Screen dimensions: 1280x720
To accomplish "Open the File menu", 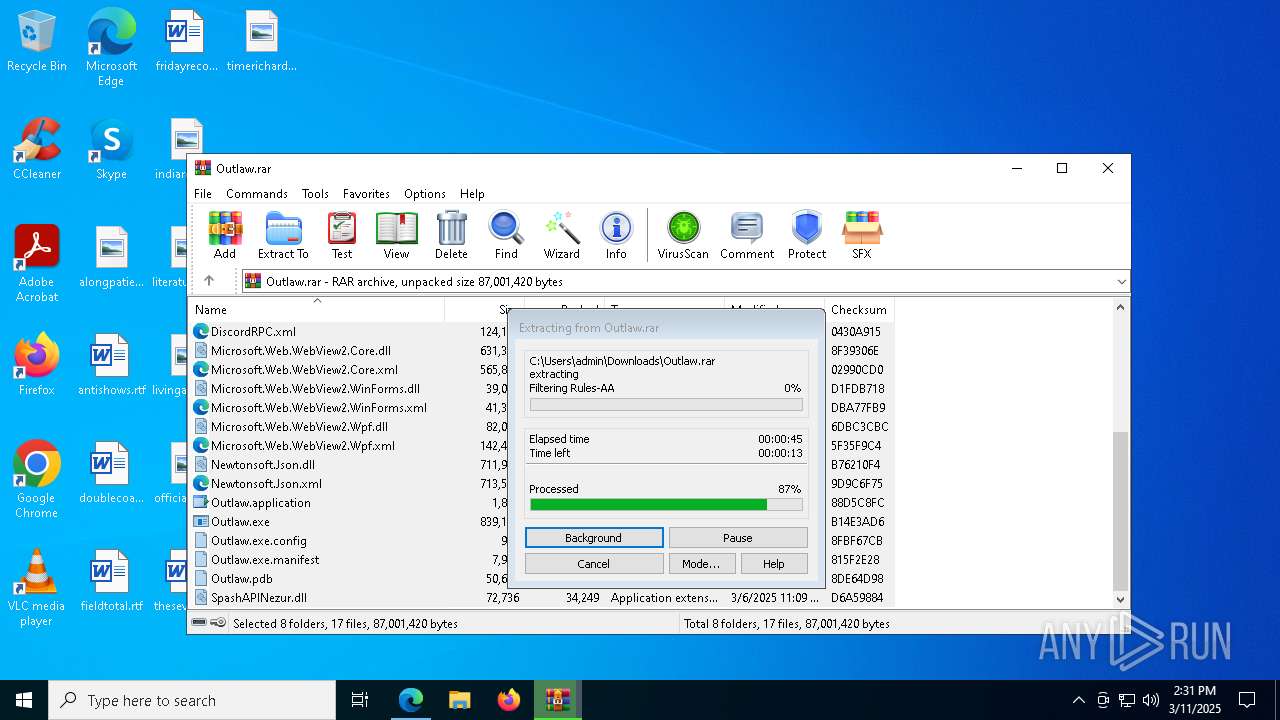I will pos(203,194).
